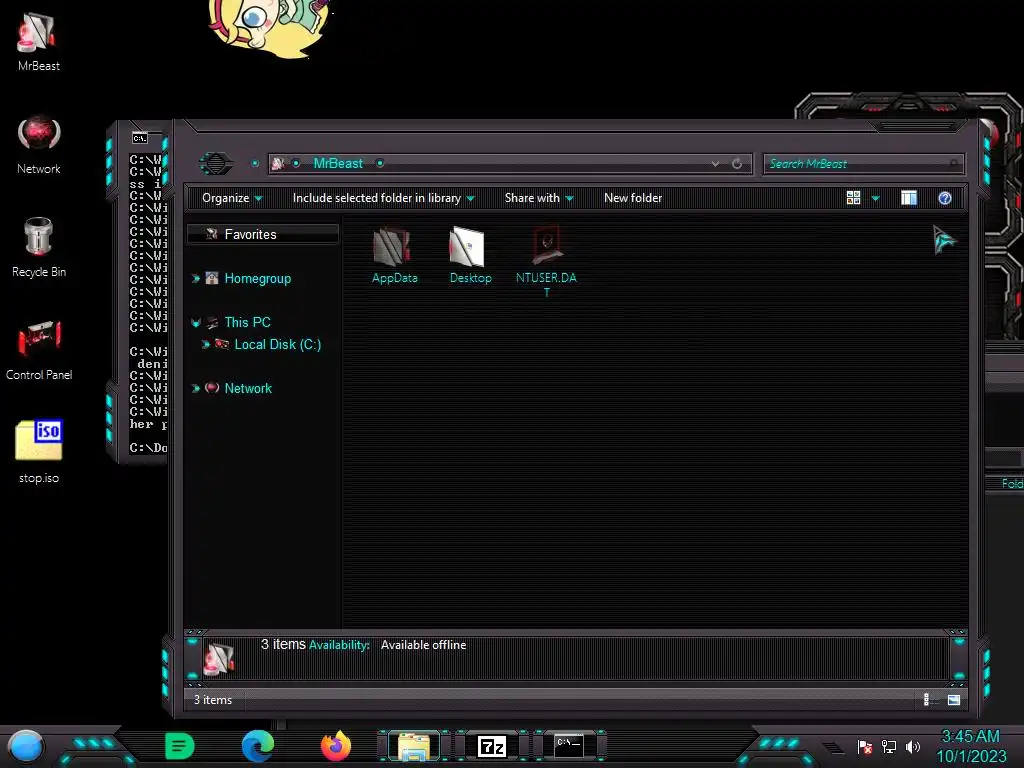The width and height of the screenshot is (1024, 768).
Task: Click the change view icon
Action: [854, 198]
